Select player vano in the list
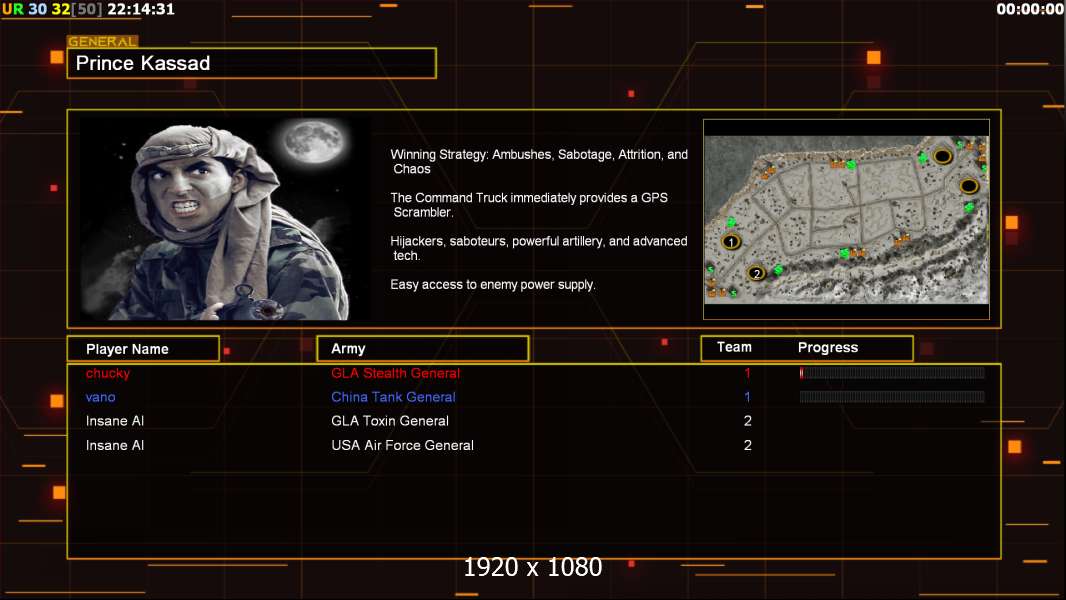The height and width of the screenshot is (600, 1066). pyautogui.click(x=101, y=397)
